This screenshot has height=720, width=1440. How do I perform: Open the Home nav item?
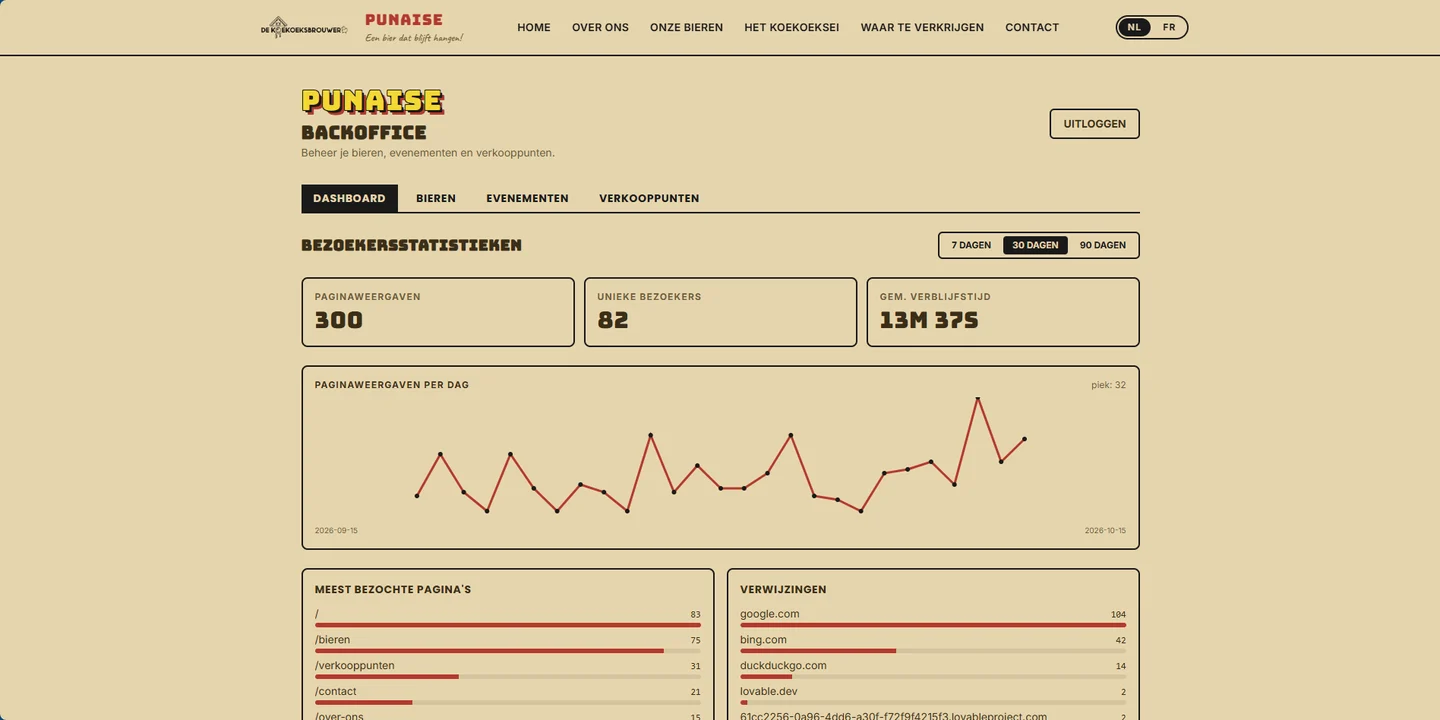coord(534,28)
